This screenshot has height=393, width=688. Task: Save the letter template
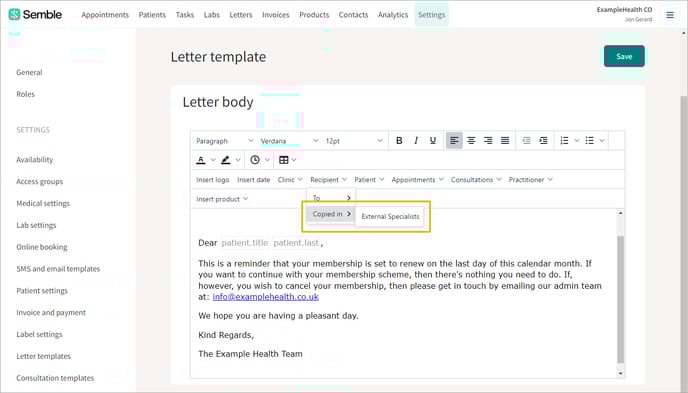click(x=624, y=56)
